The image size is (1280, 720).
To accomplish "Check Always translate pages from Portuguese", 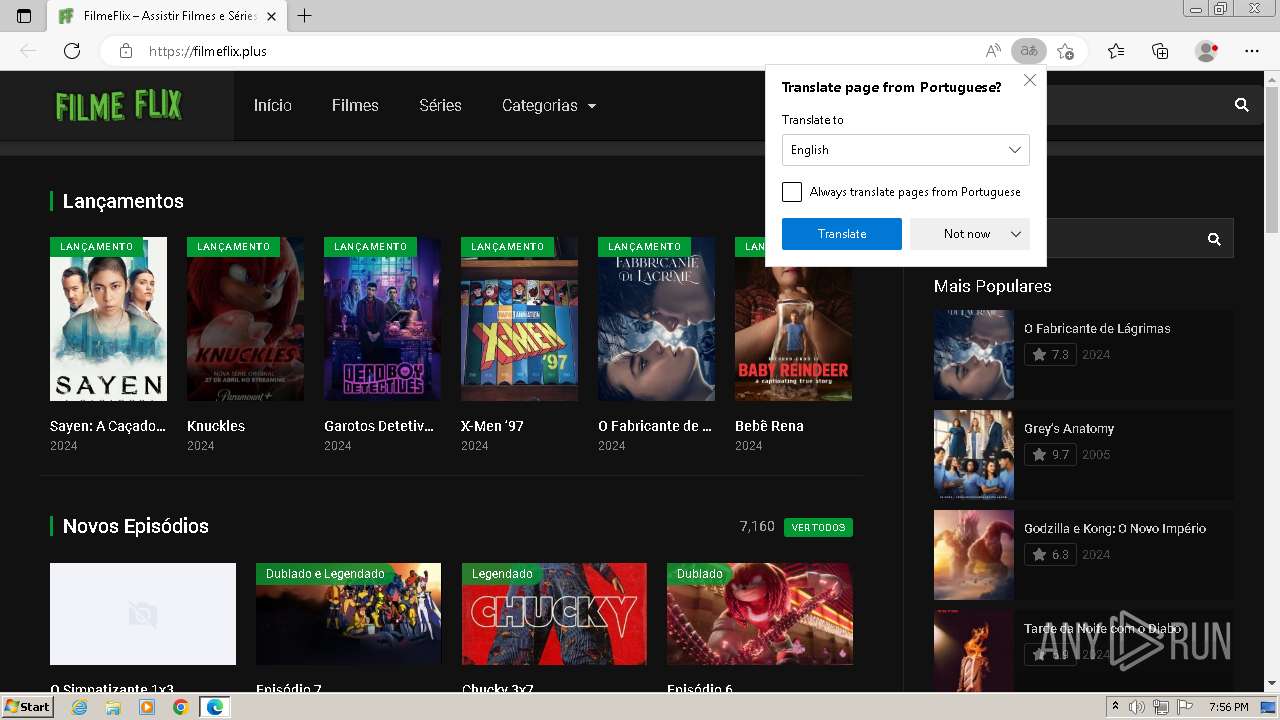I will 792,192.
